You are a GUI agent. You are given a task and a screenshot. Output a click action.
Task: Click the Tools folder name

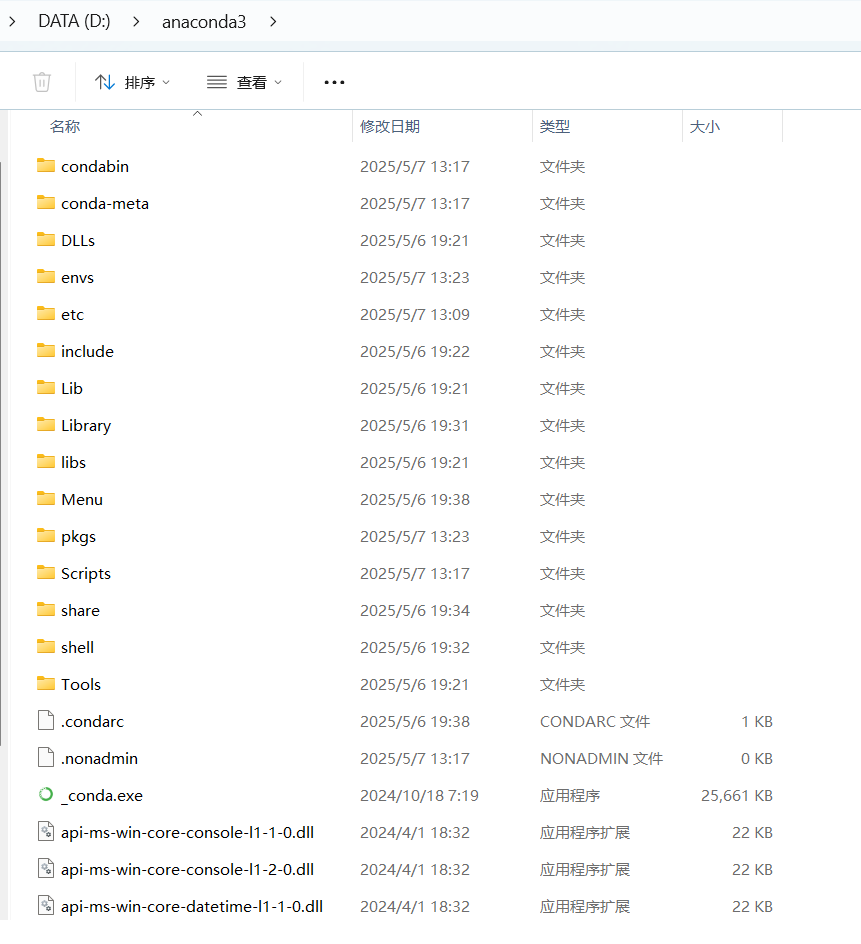pos(81,685)
